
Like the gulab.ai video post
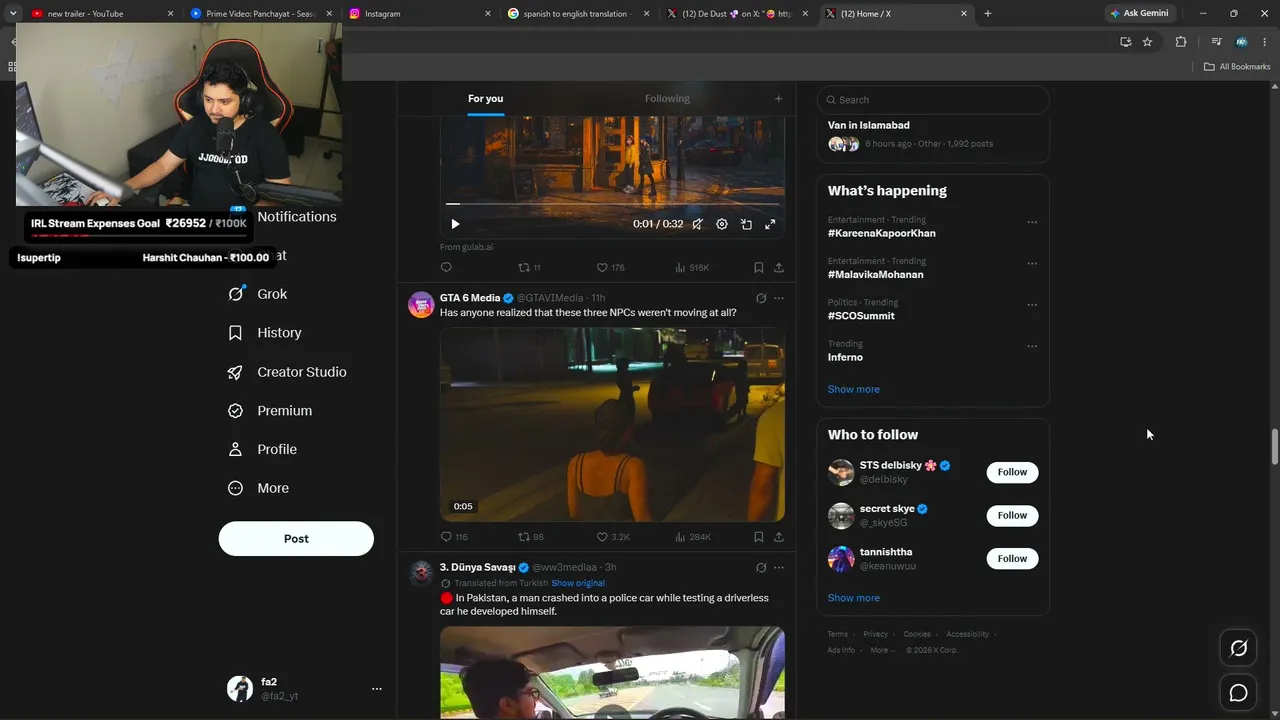coord(602,267)
